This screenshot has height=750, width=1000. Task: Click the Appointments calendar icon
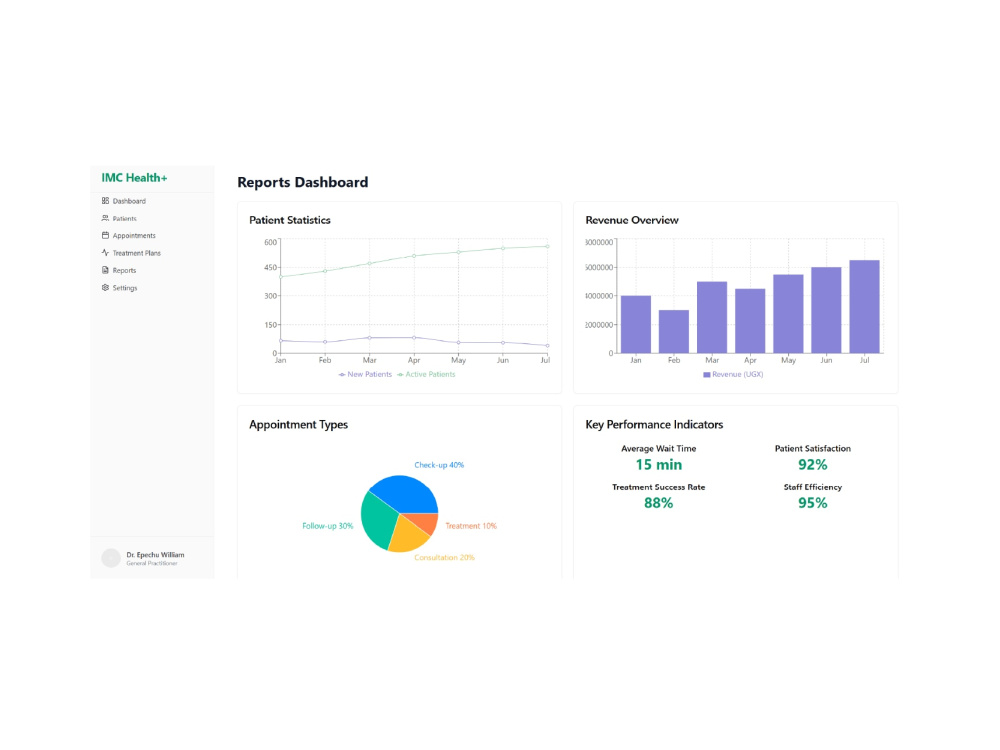tap(105, 235)
